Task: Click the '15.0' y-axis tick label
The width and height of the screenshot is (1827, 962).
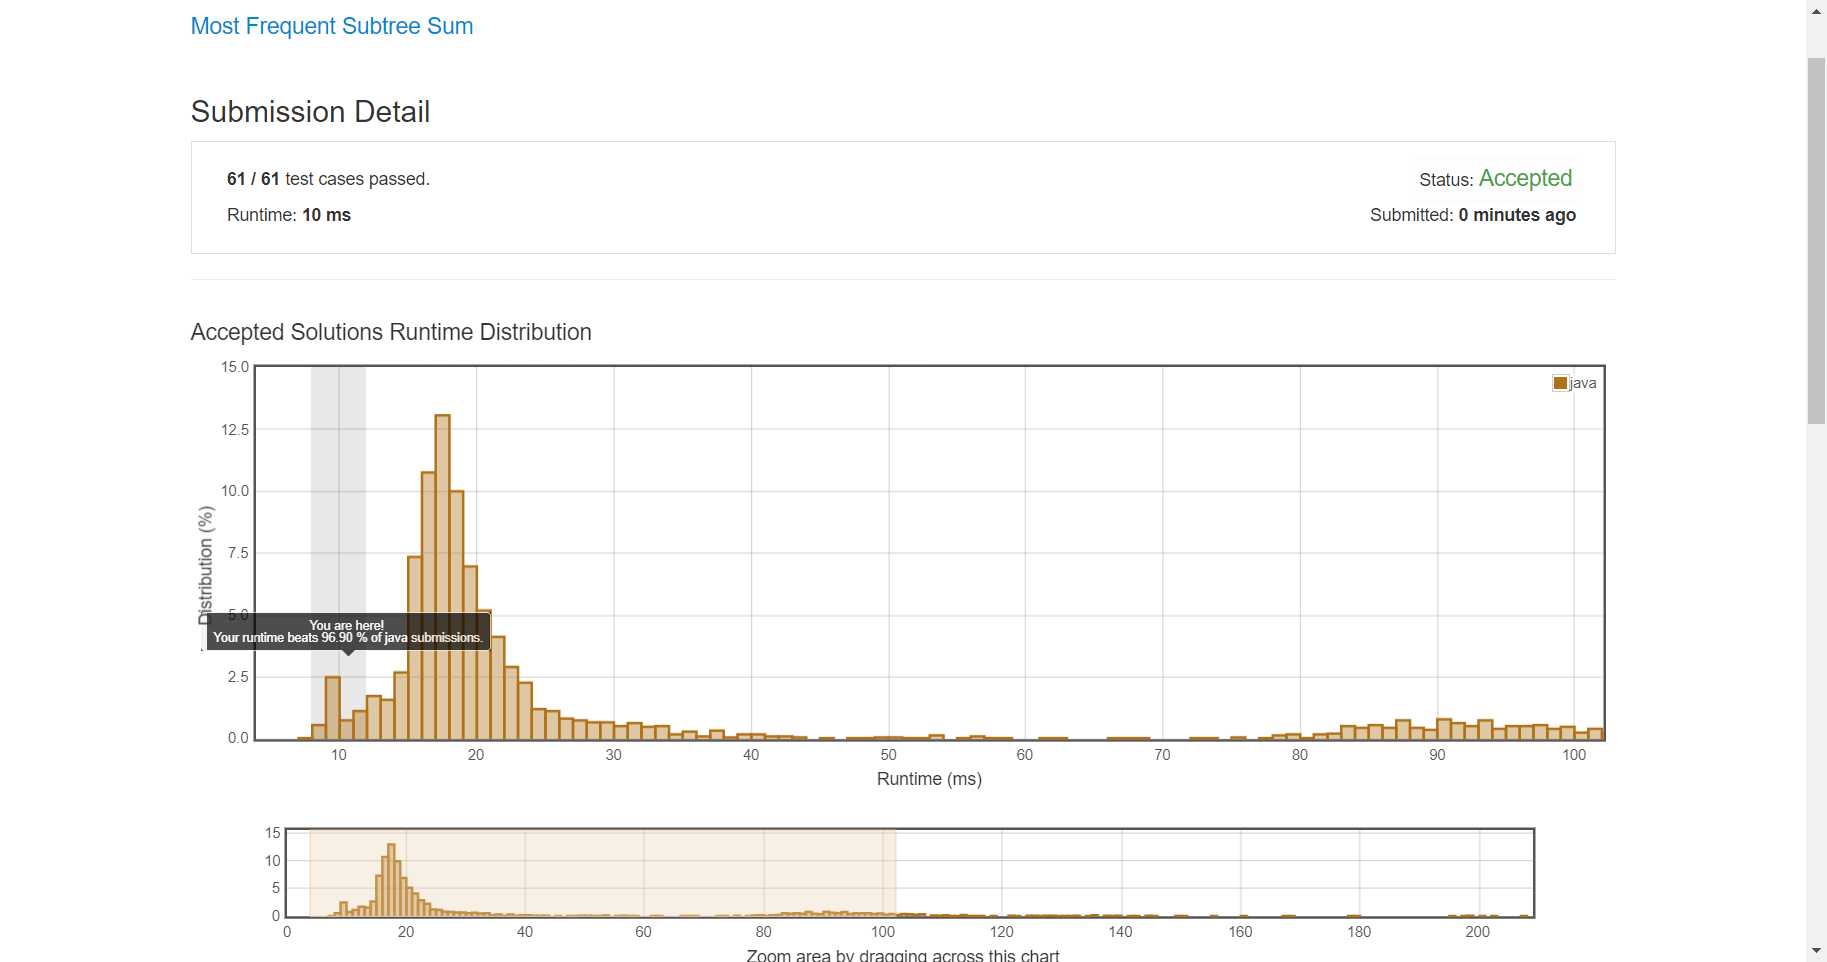Action: 235,367
